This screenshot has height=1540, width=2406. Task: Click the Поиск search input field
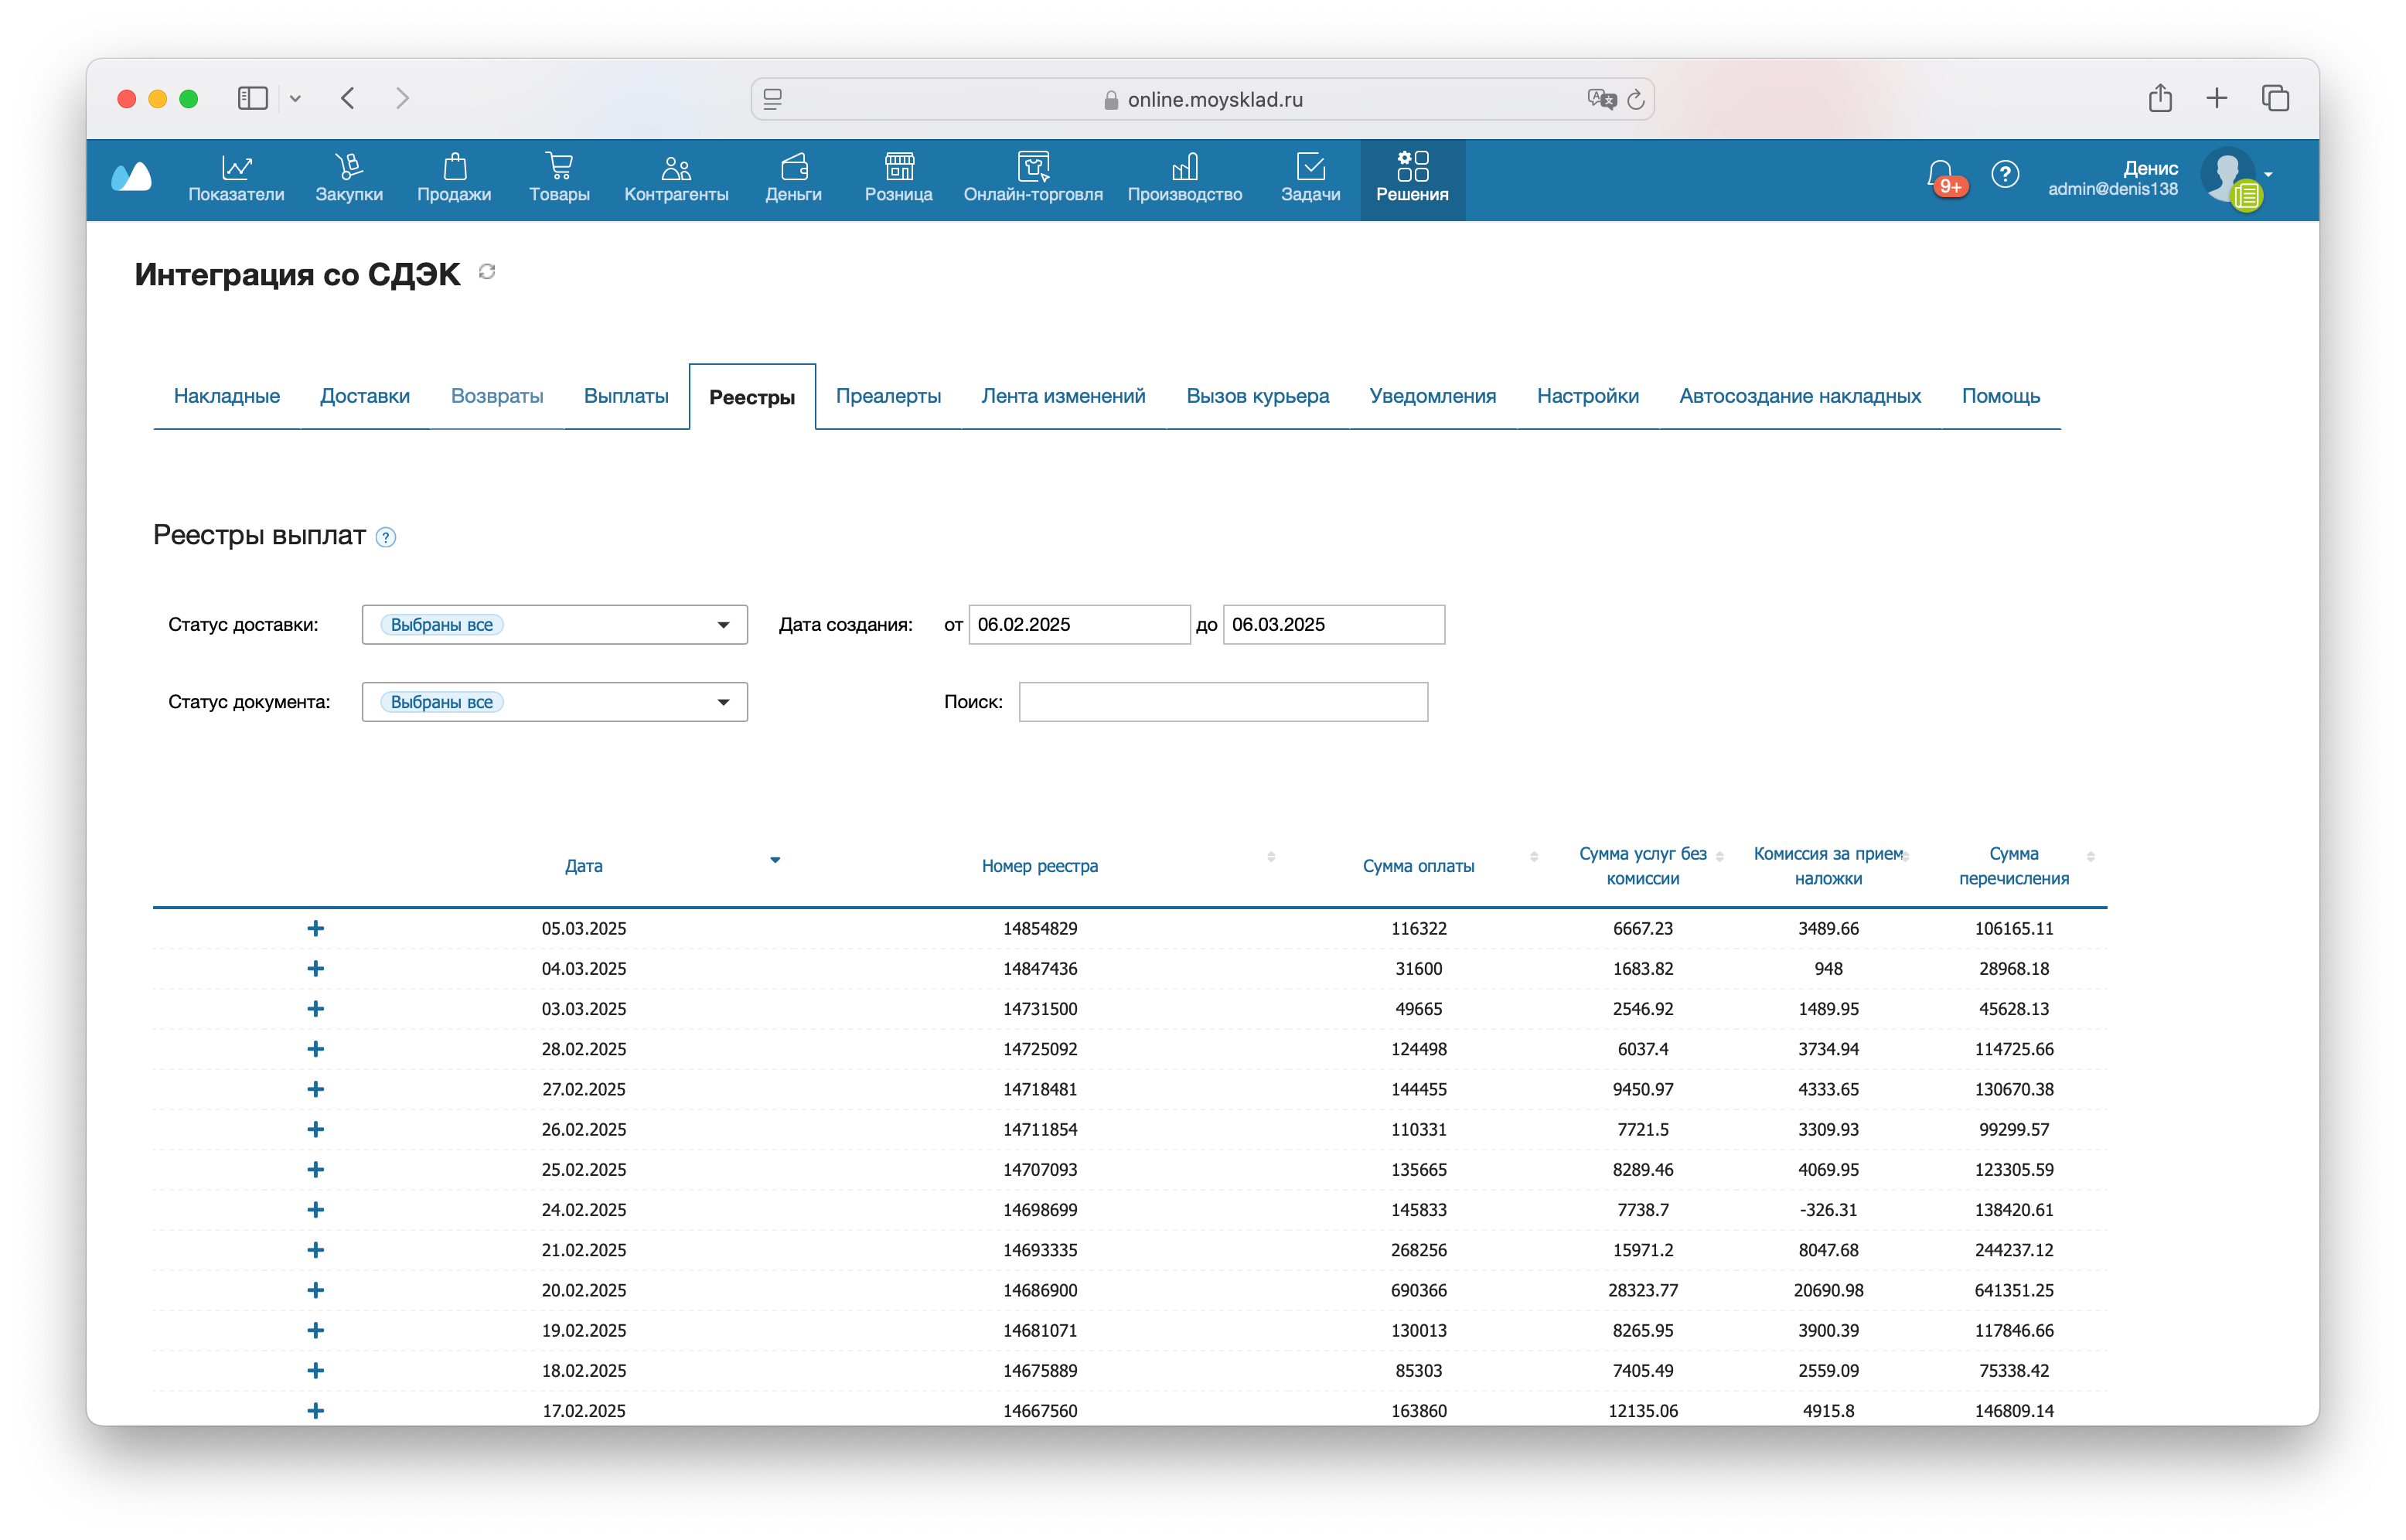[x=1222, y=702]
